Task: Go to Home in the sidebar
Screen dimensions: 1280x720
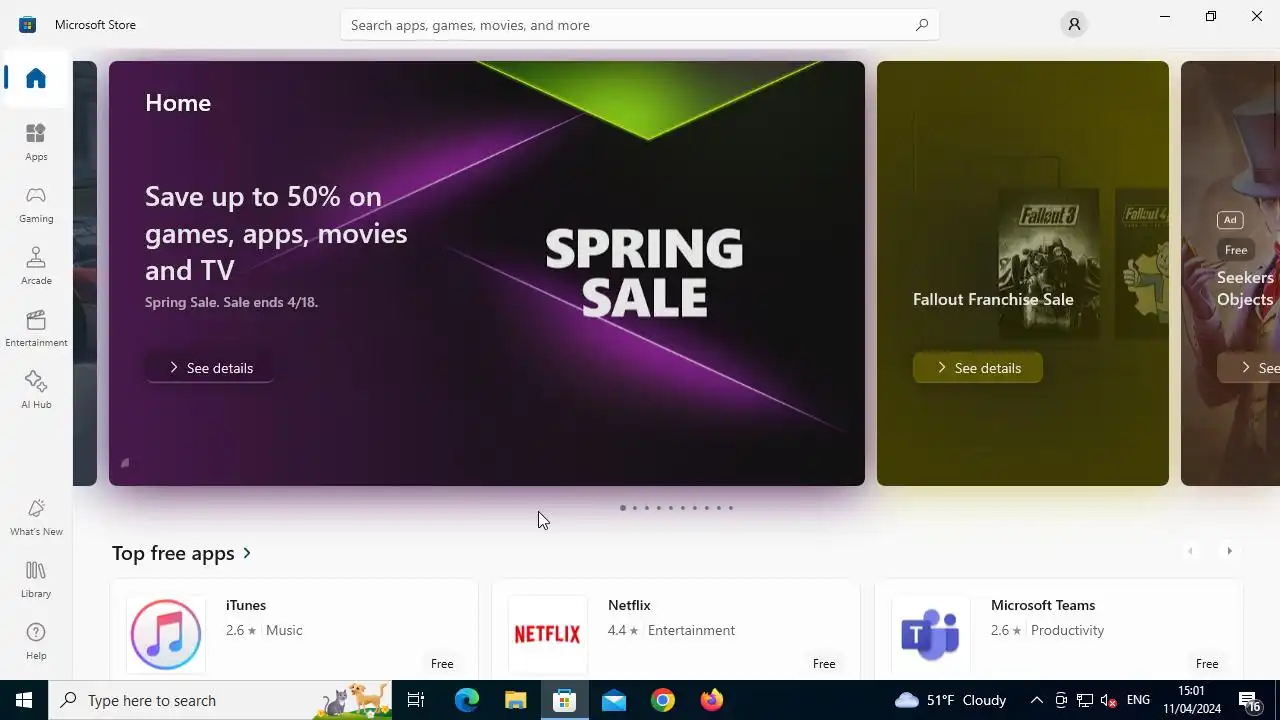Action: [36, 78]
